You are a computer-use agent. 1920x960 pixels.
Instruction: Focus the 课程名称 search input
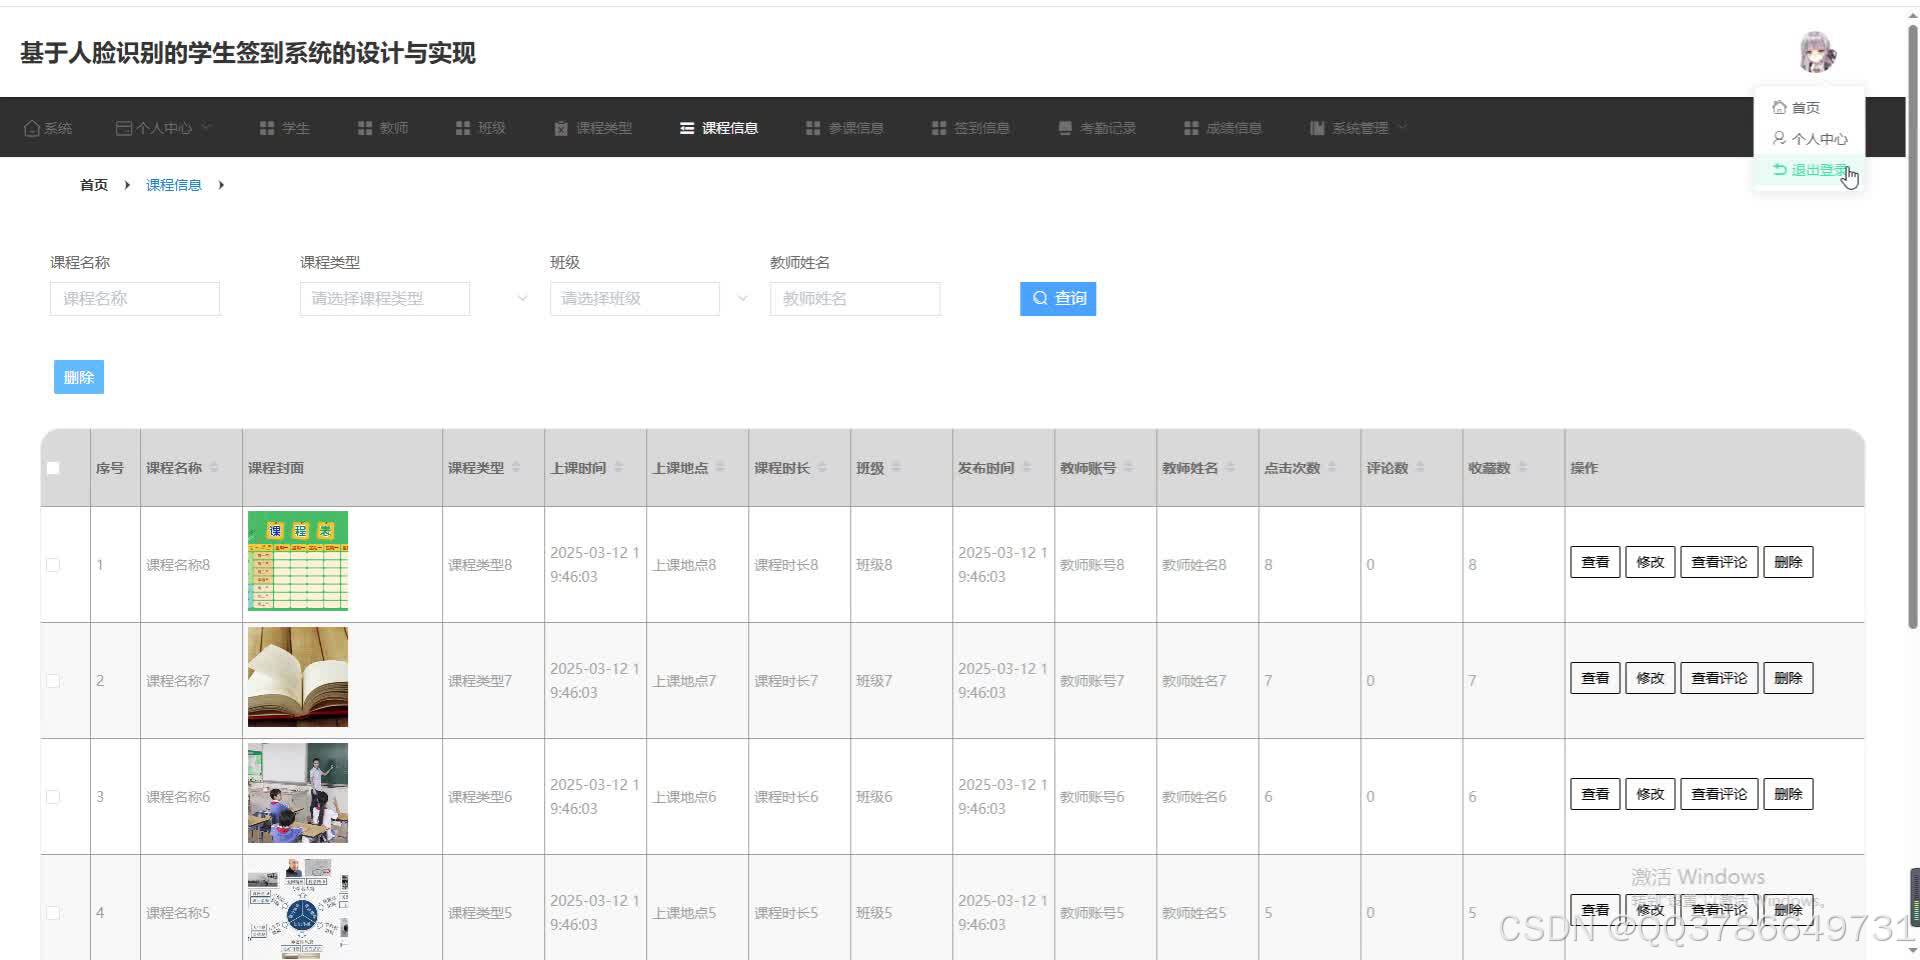click(x=135, y=298)
